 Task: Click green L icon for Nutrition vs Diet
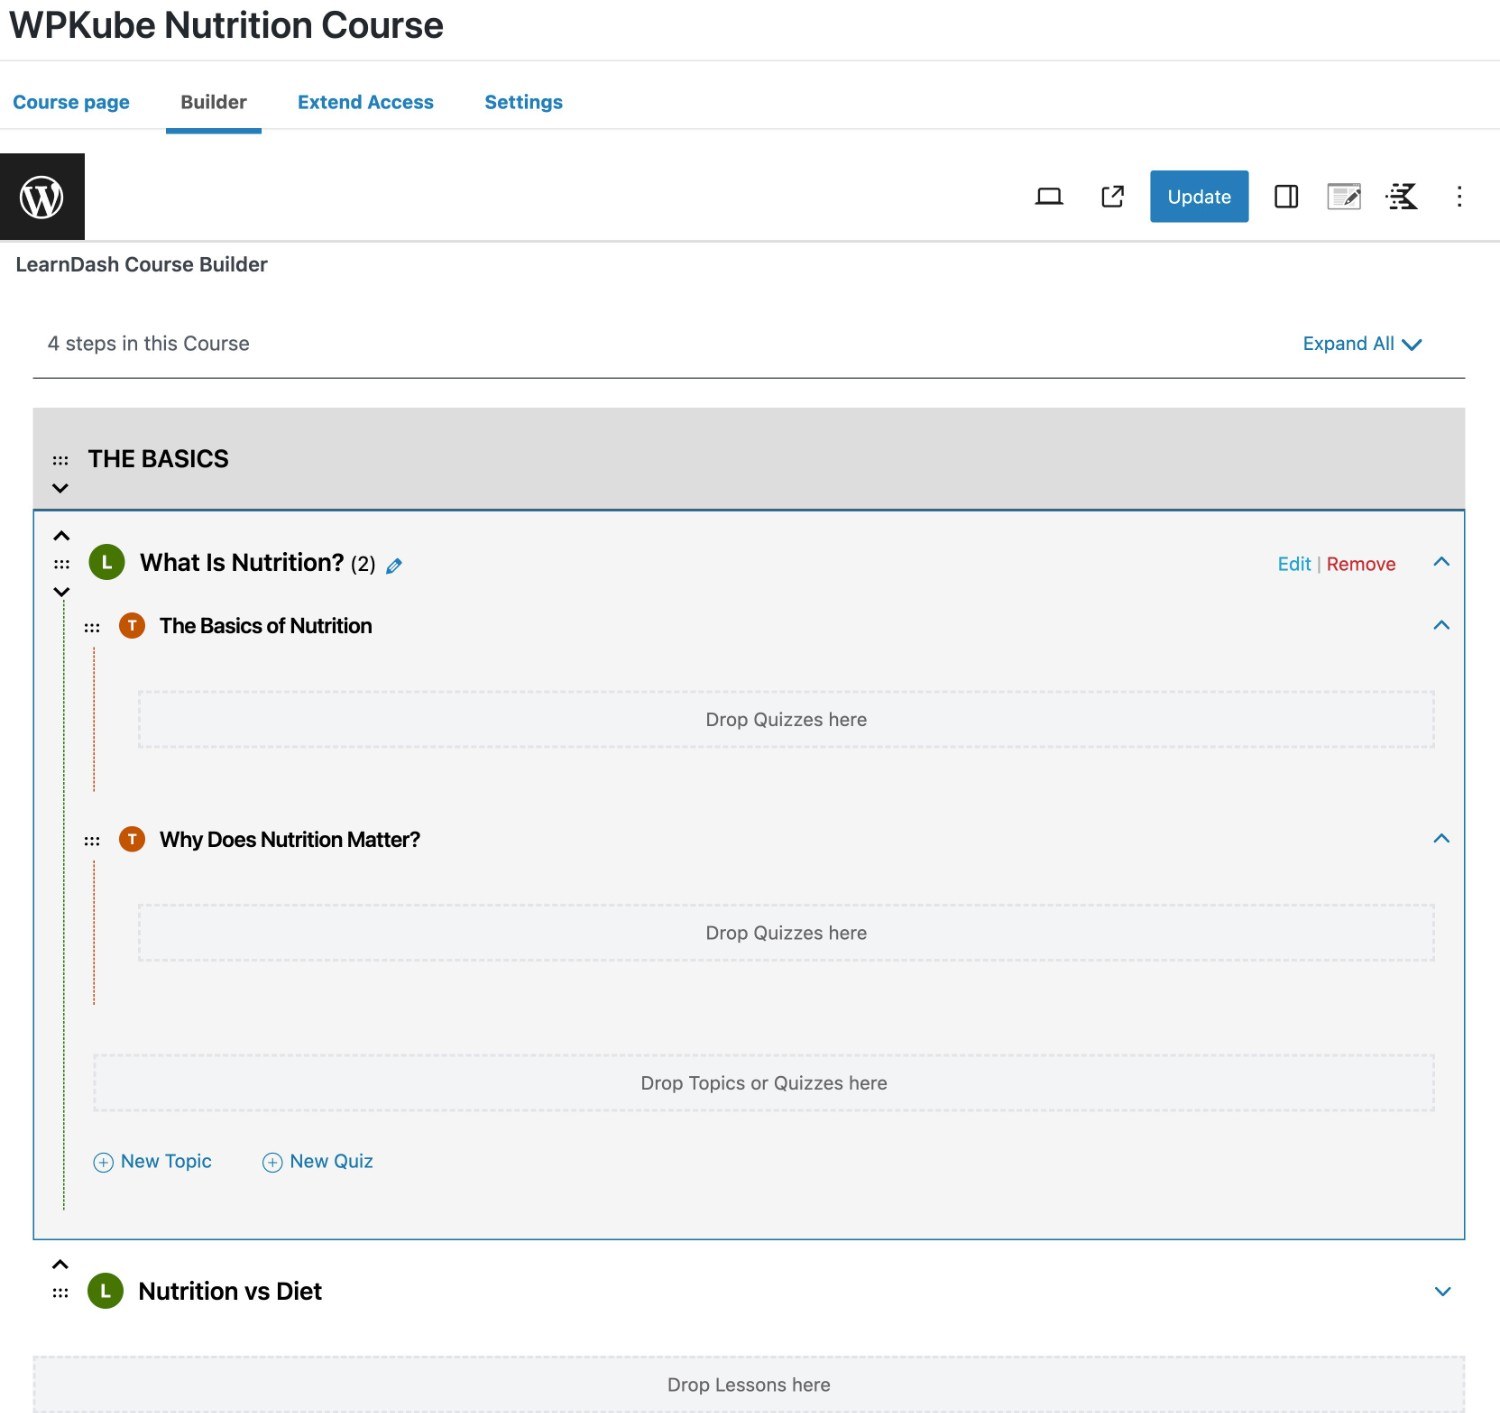point(106,1291)
